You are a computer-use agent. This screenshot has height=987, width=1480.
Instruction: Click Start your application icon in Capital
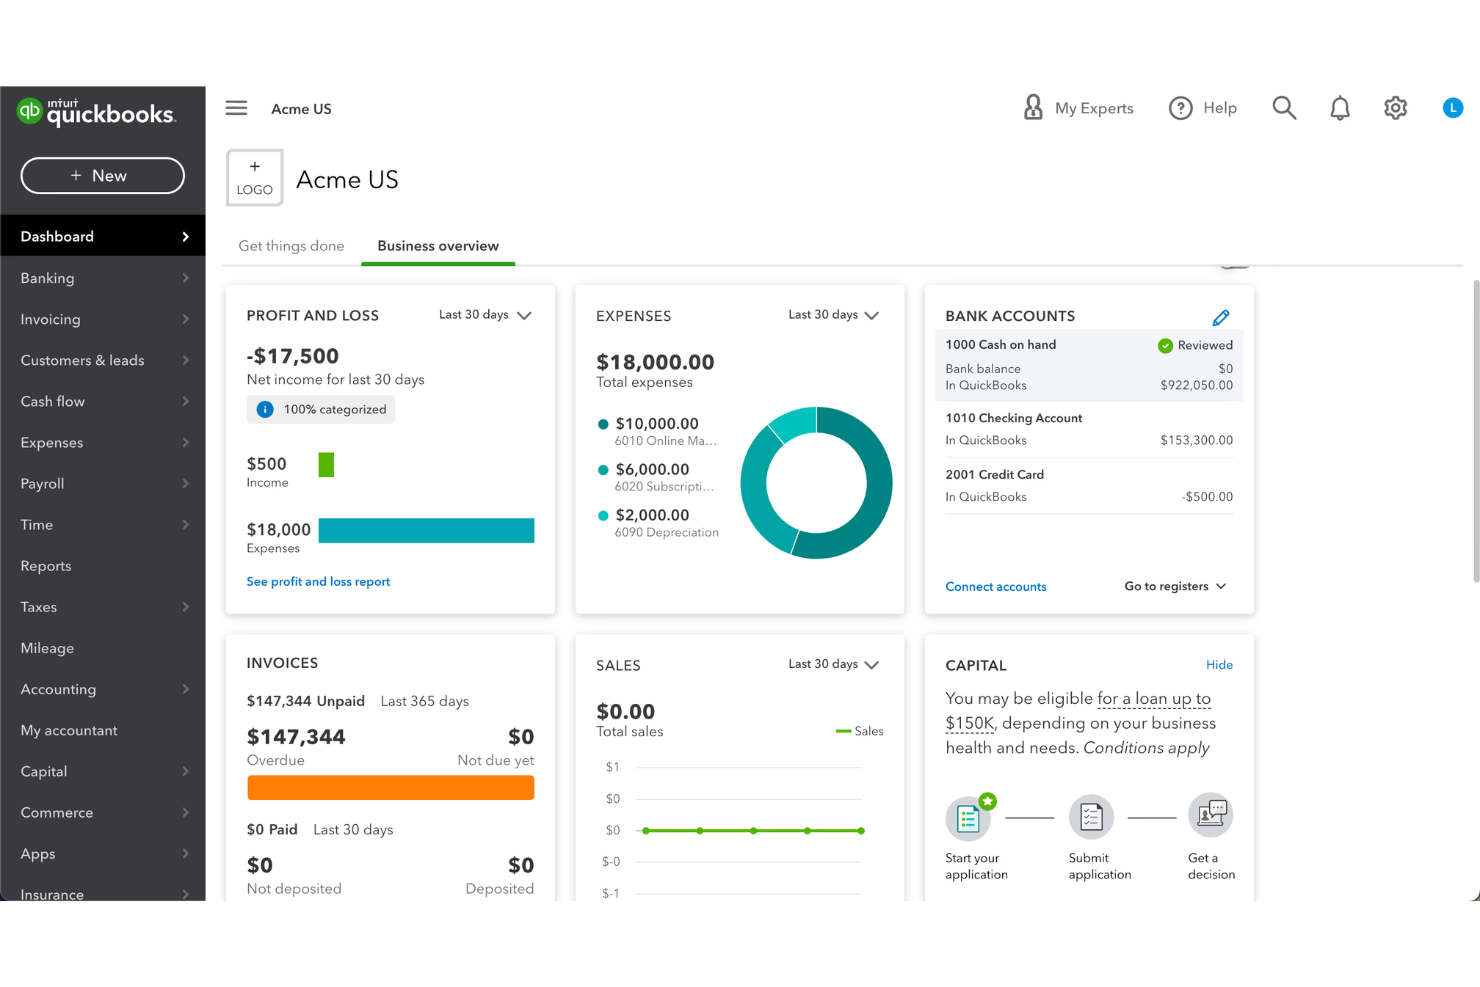(969, 817)
